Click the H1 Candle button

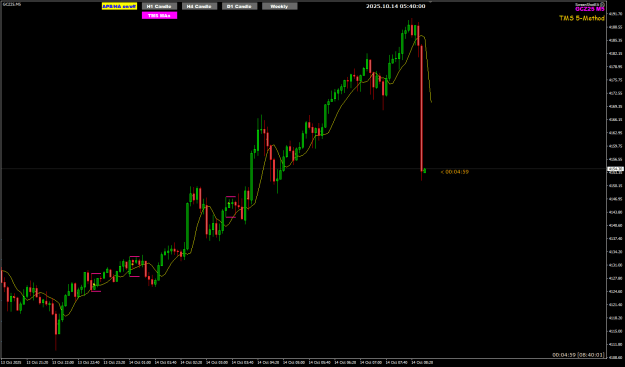159,6
